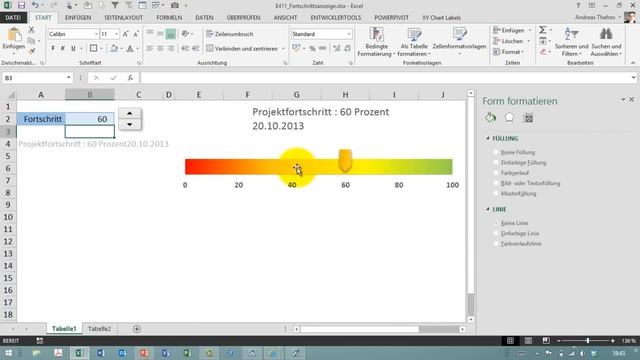Click the camera icon in the quick access toolbar

coord(175,5)
